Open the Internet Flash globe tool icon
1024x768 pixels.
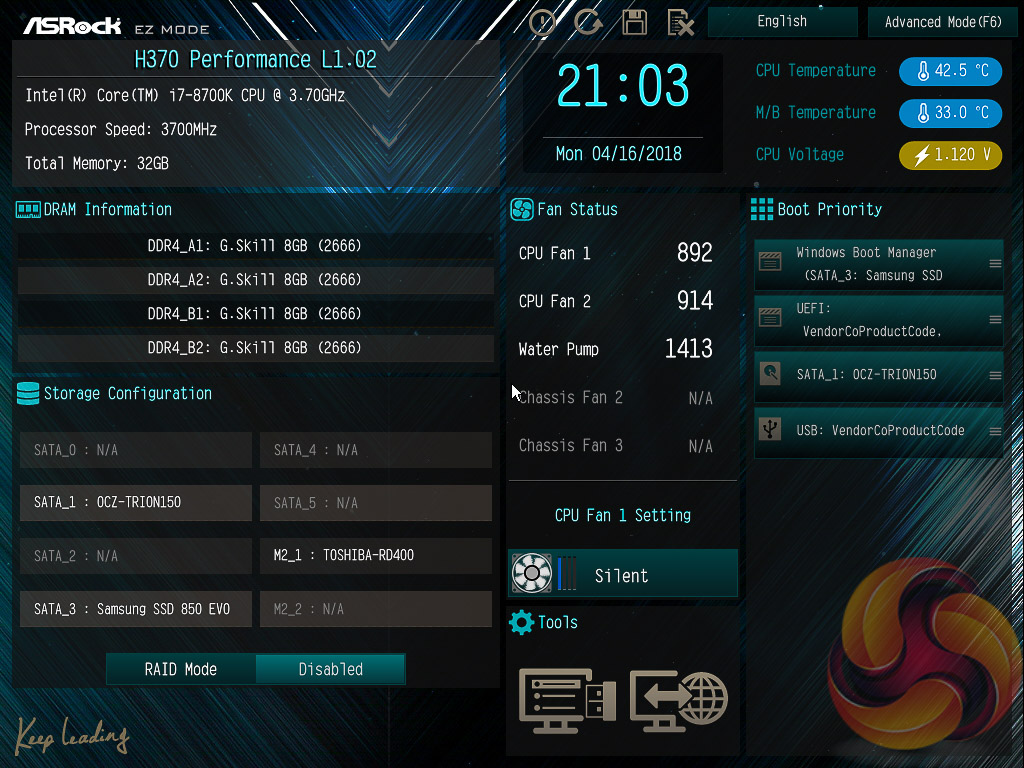[x=679, y=700]
